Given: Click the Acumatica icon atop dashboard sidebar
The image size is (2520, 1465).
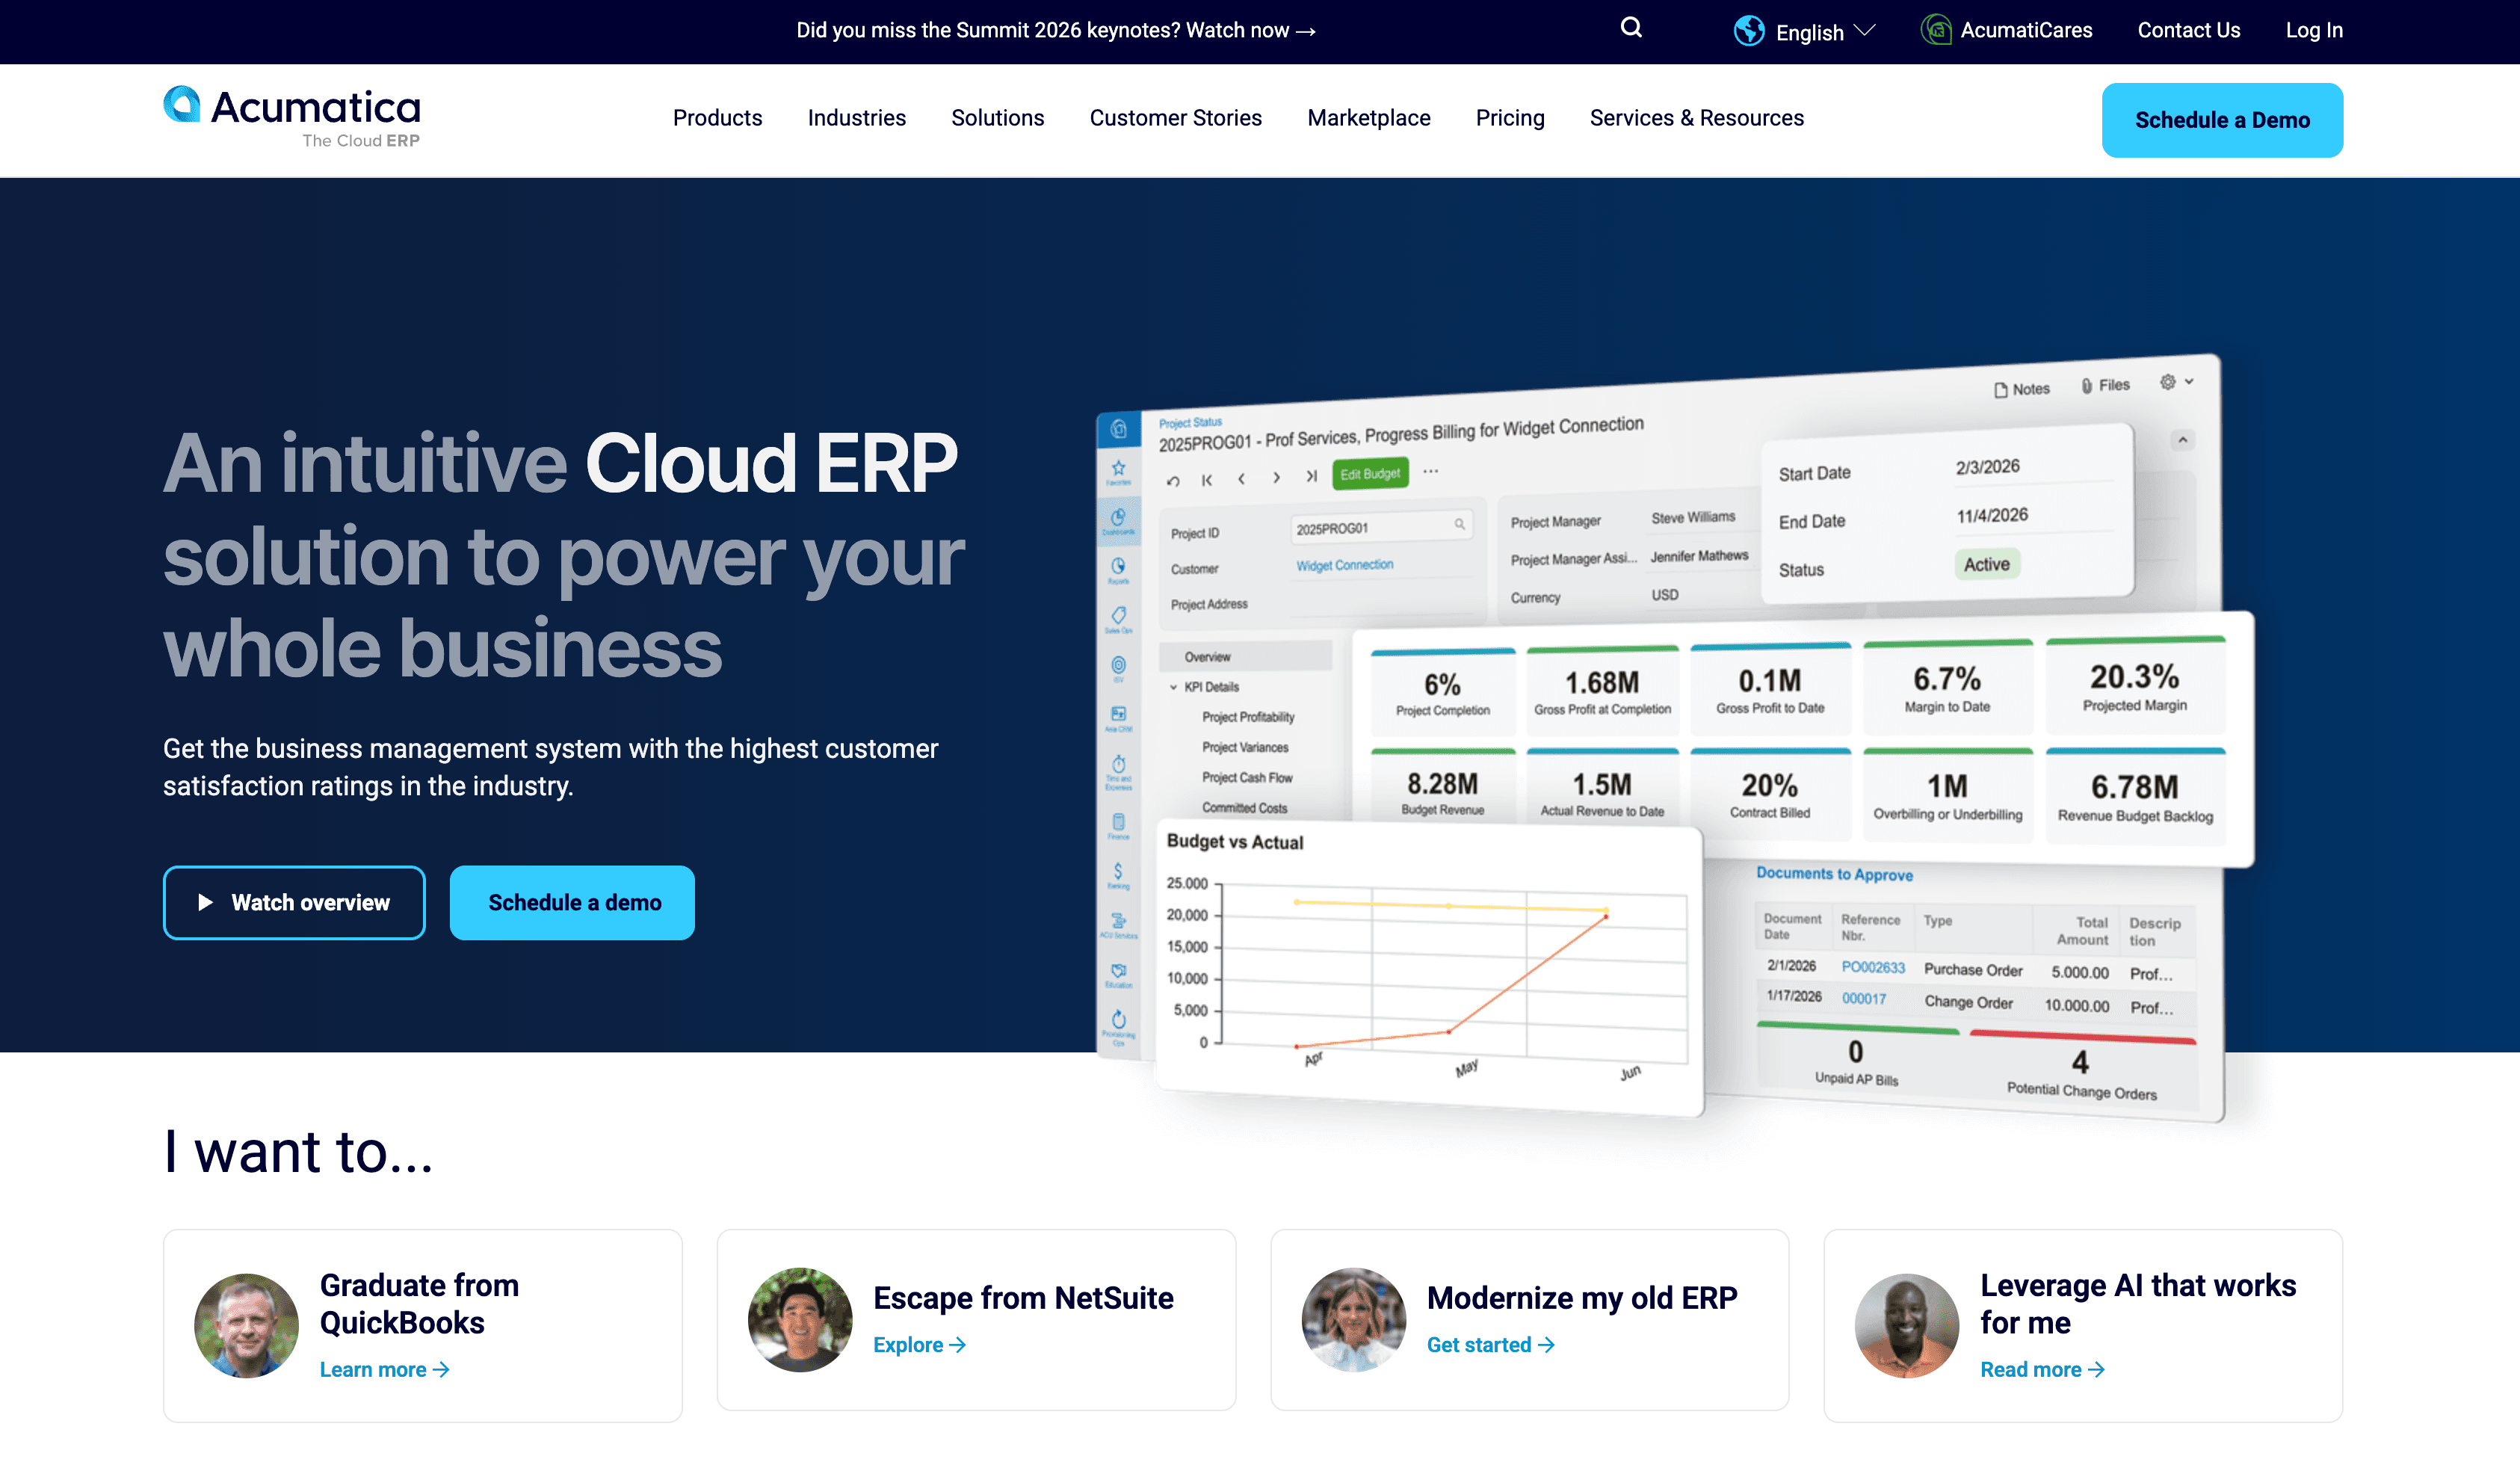Looking at the screenshot, I should pos(1118,429).
